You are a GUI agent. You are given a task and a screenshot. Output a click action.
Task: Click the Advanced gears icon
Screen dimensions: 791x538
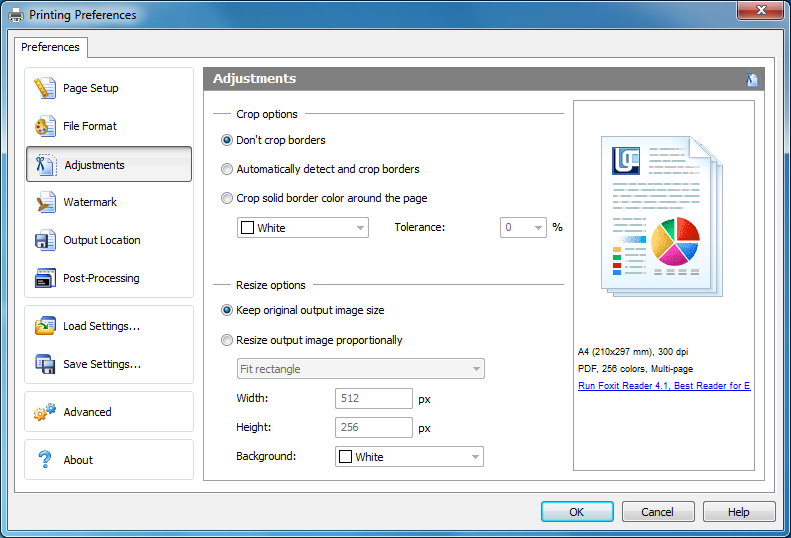45,412
